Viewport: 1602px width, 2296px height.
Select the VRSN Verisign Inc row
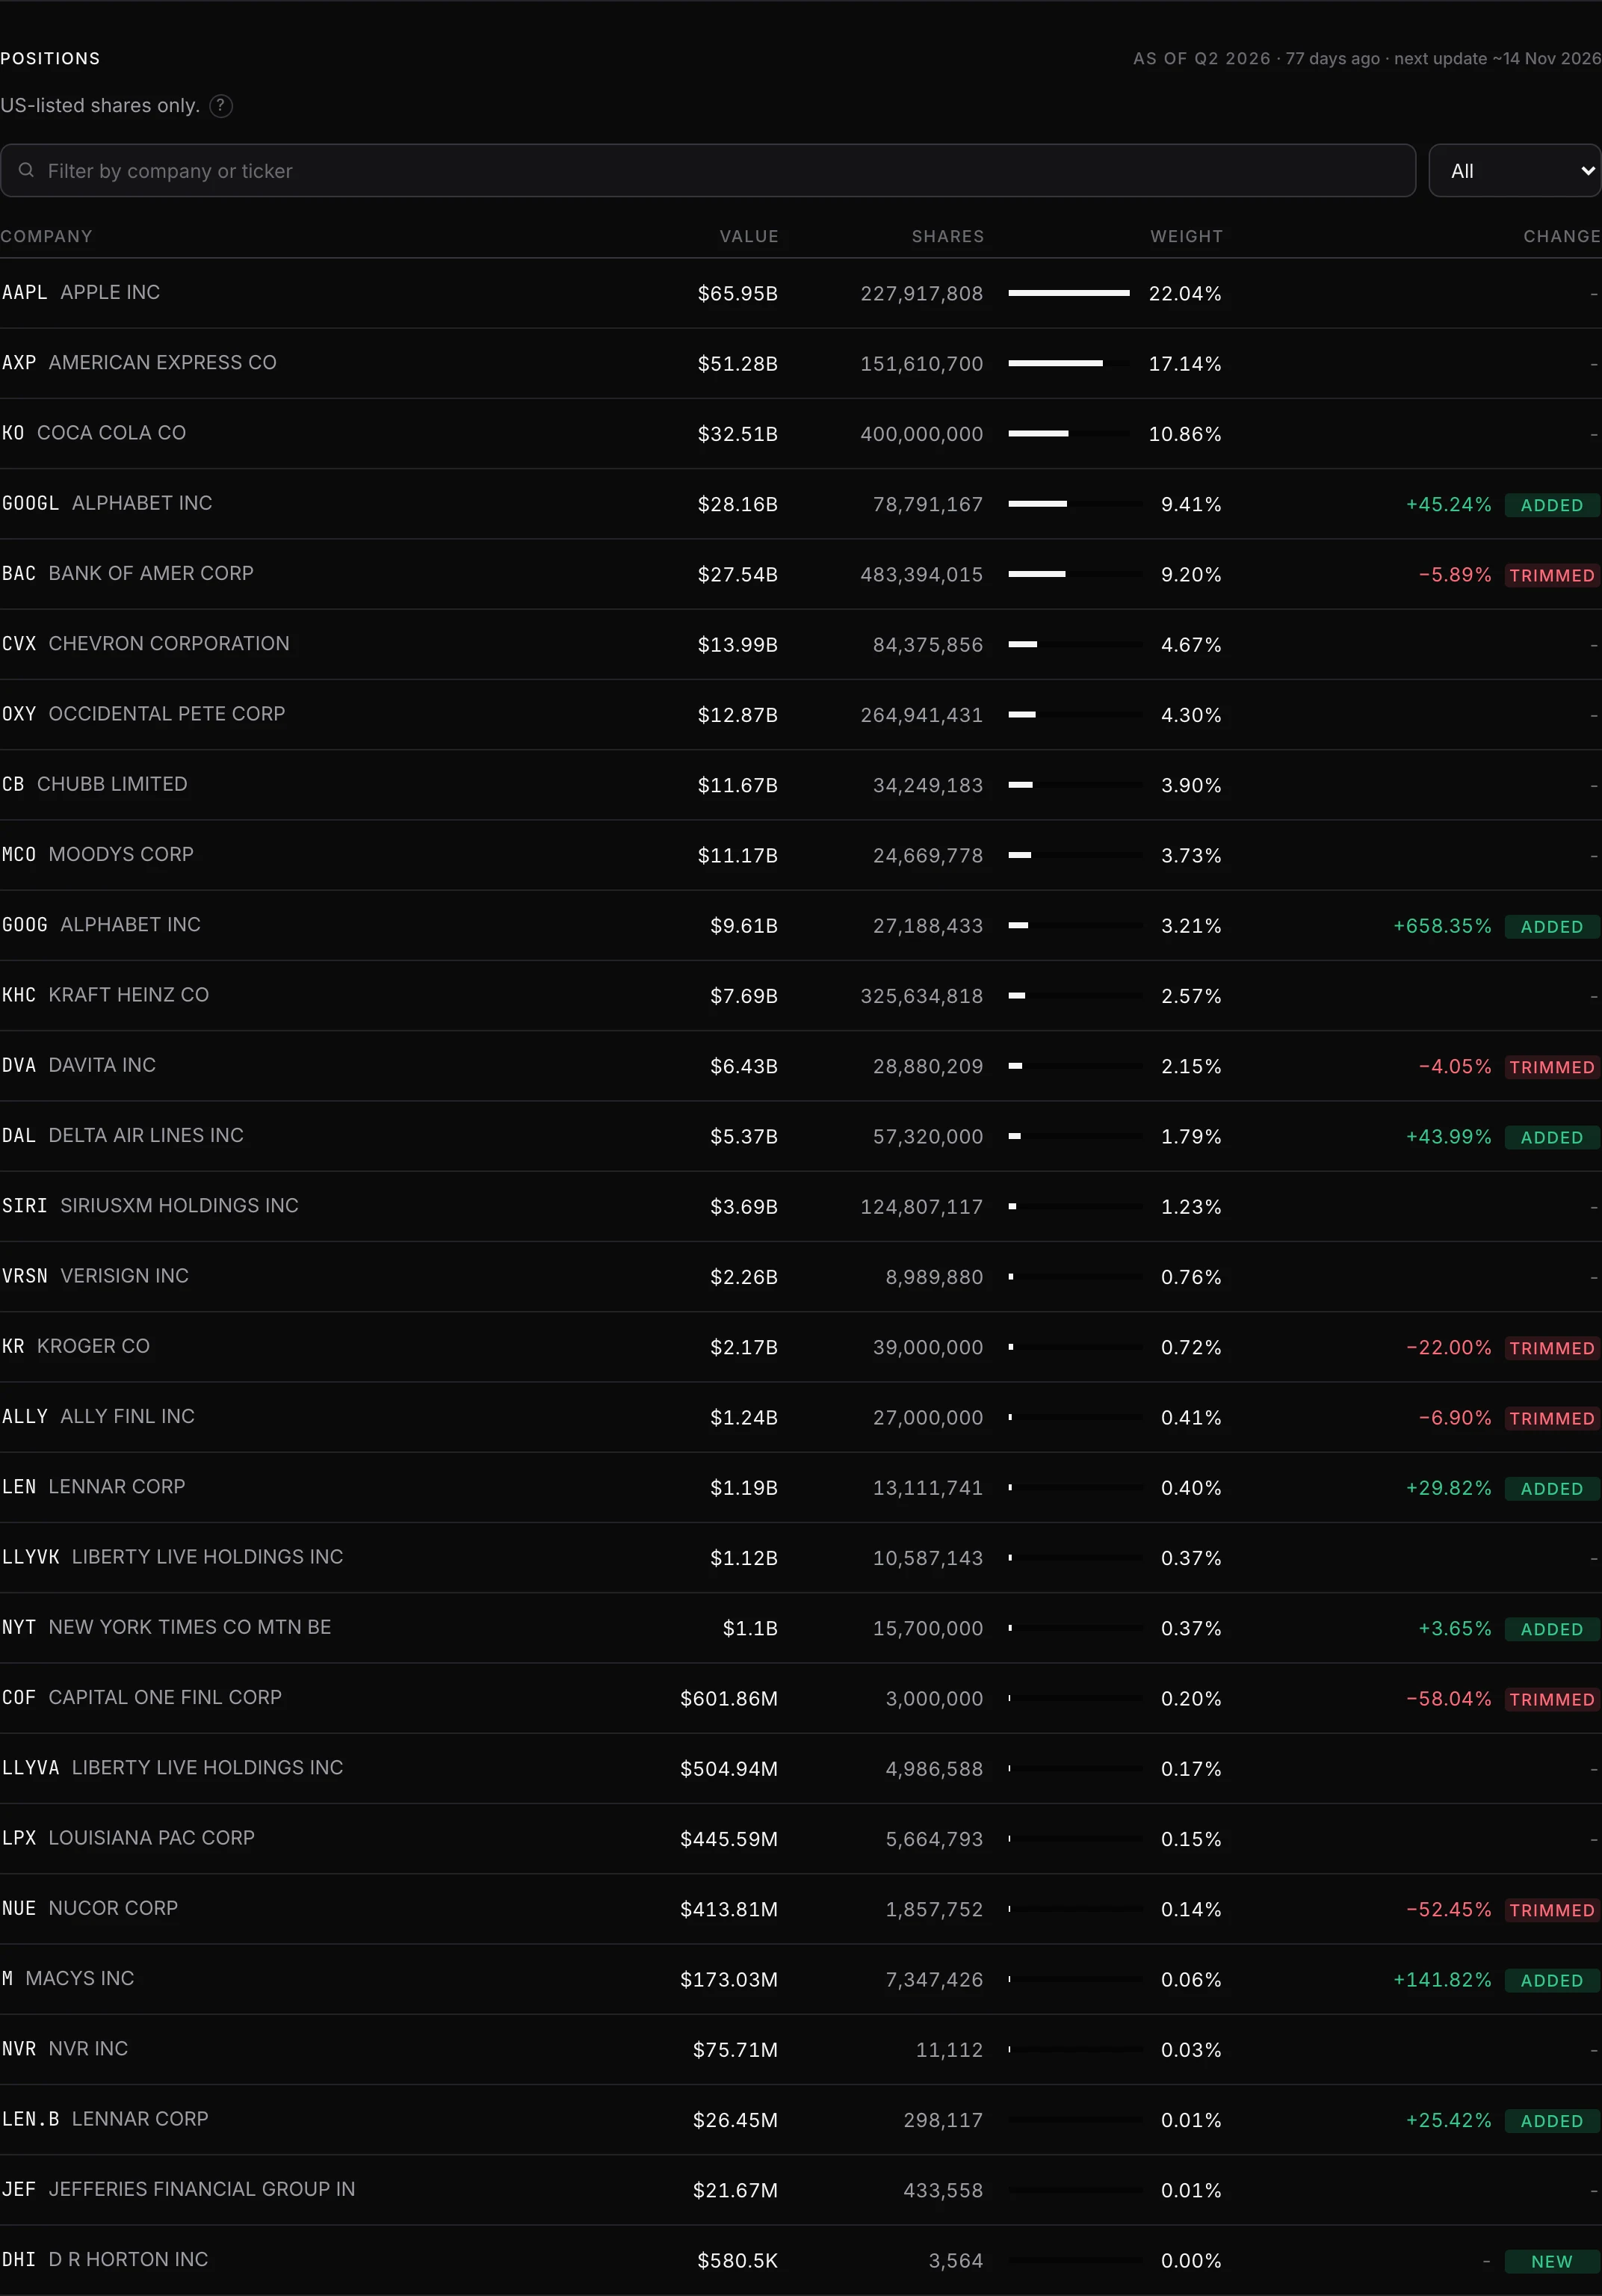click(x=801, y=1276)
